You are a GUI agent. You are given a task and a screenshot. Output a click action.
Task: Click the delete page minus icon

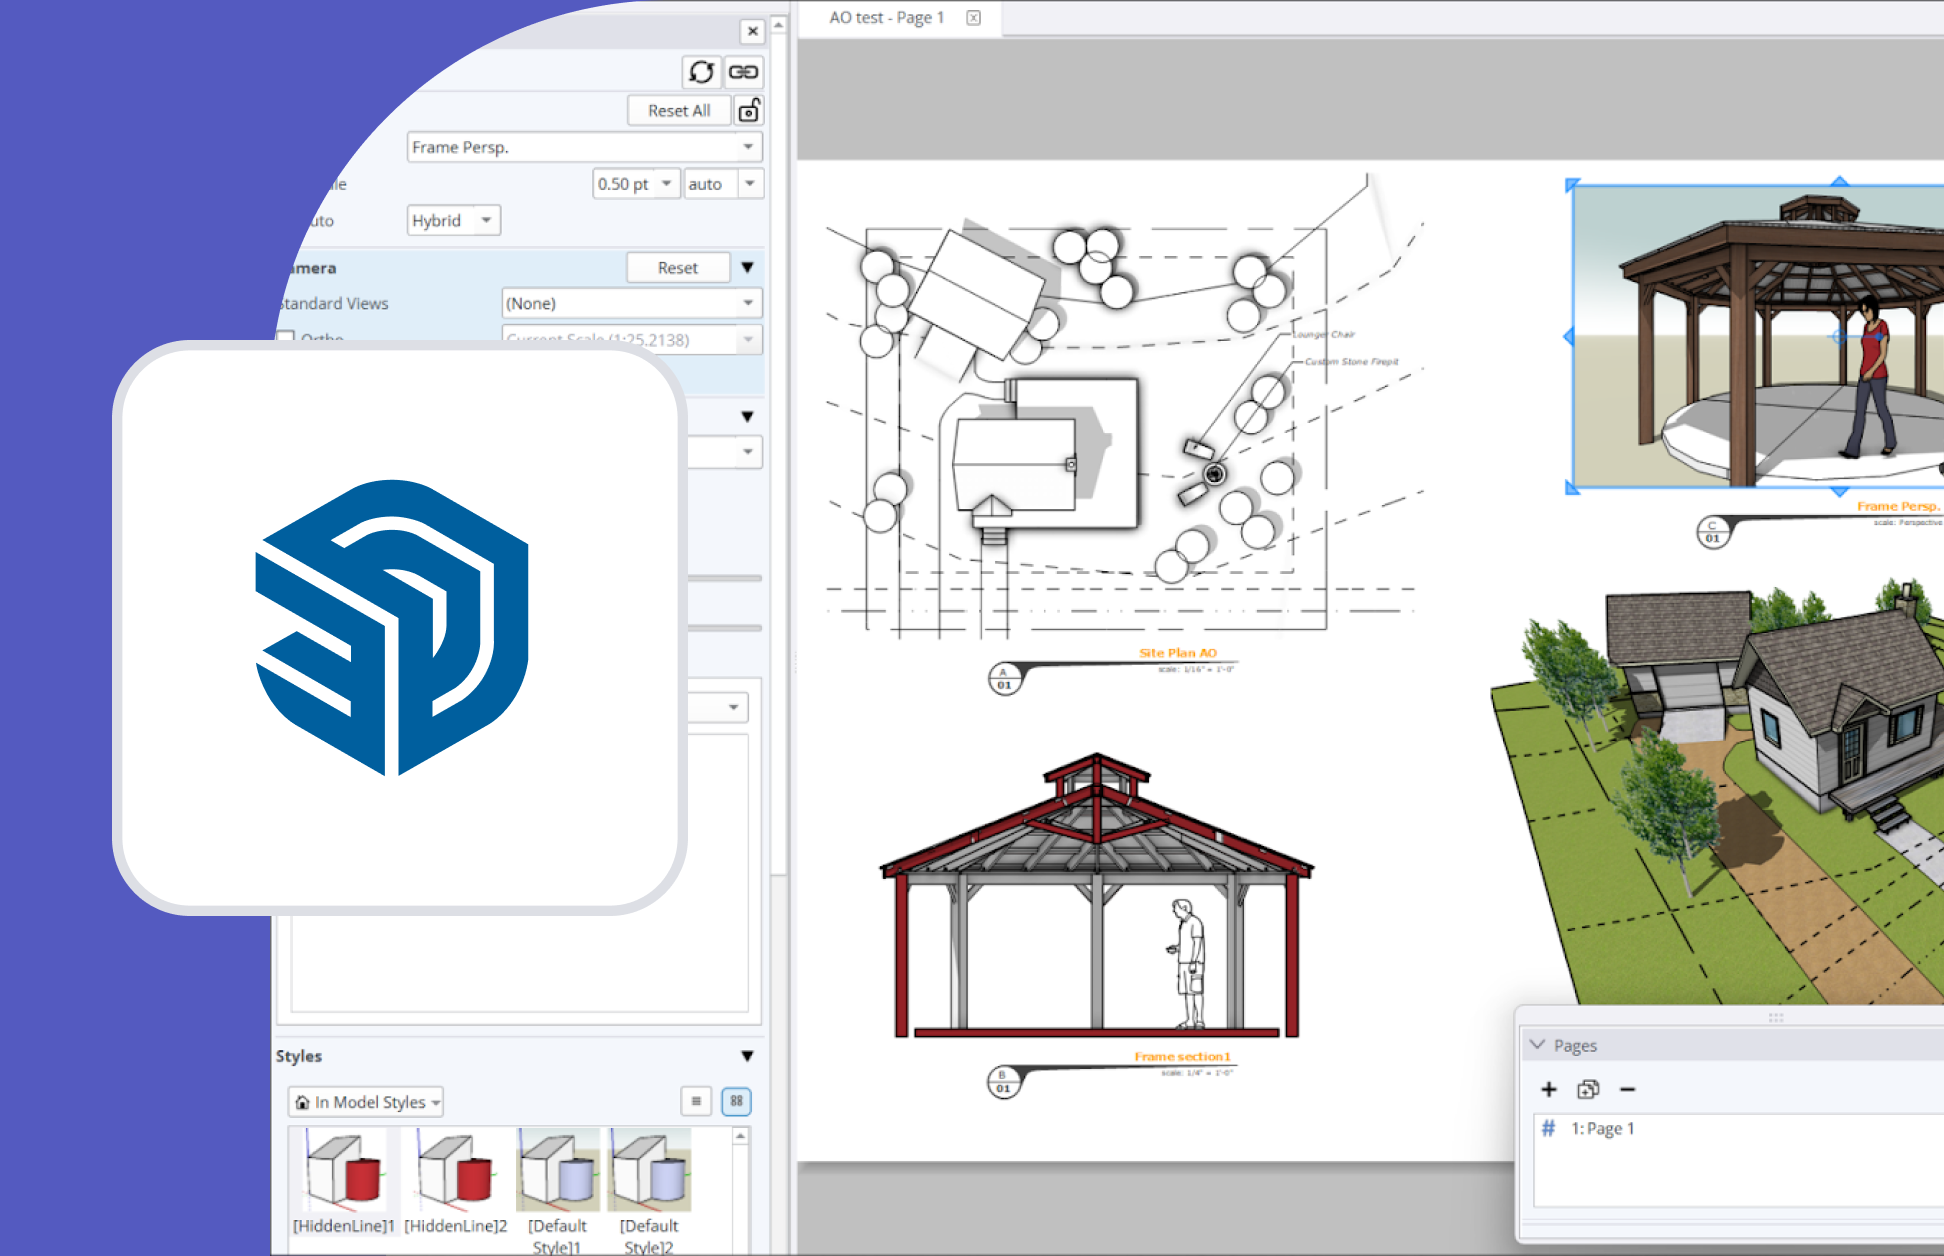tap(1627, 1089)
